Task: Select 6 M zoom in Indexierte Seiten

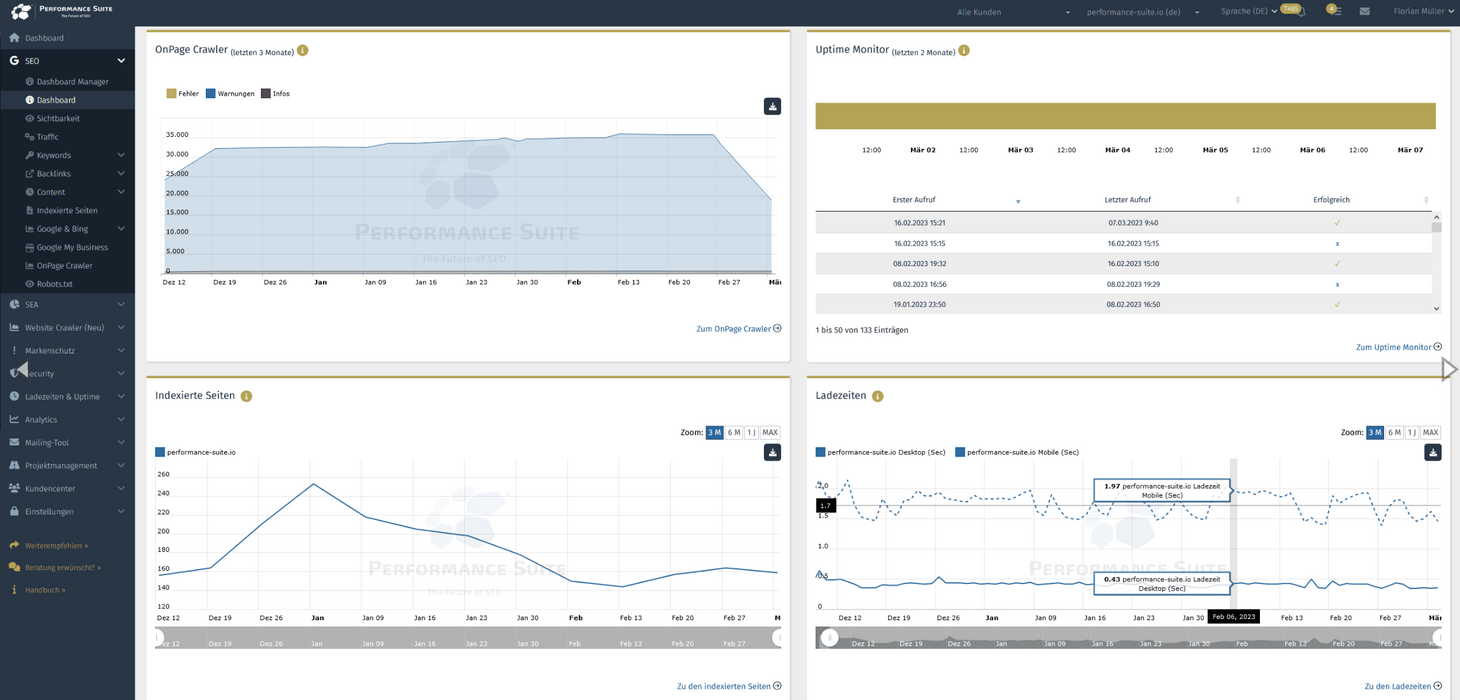Action: [x=734, y=433]
